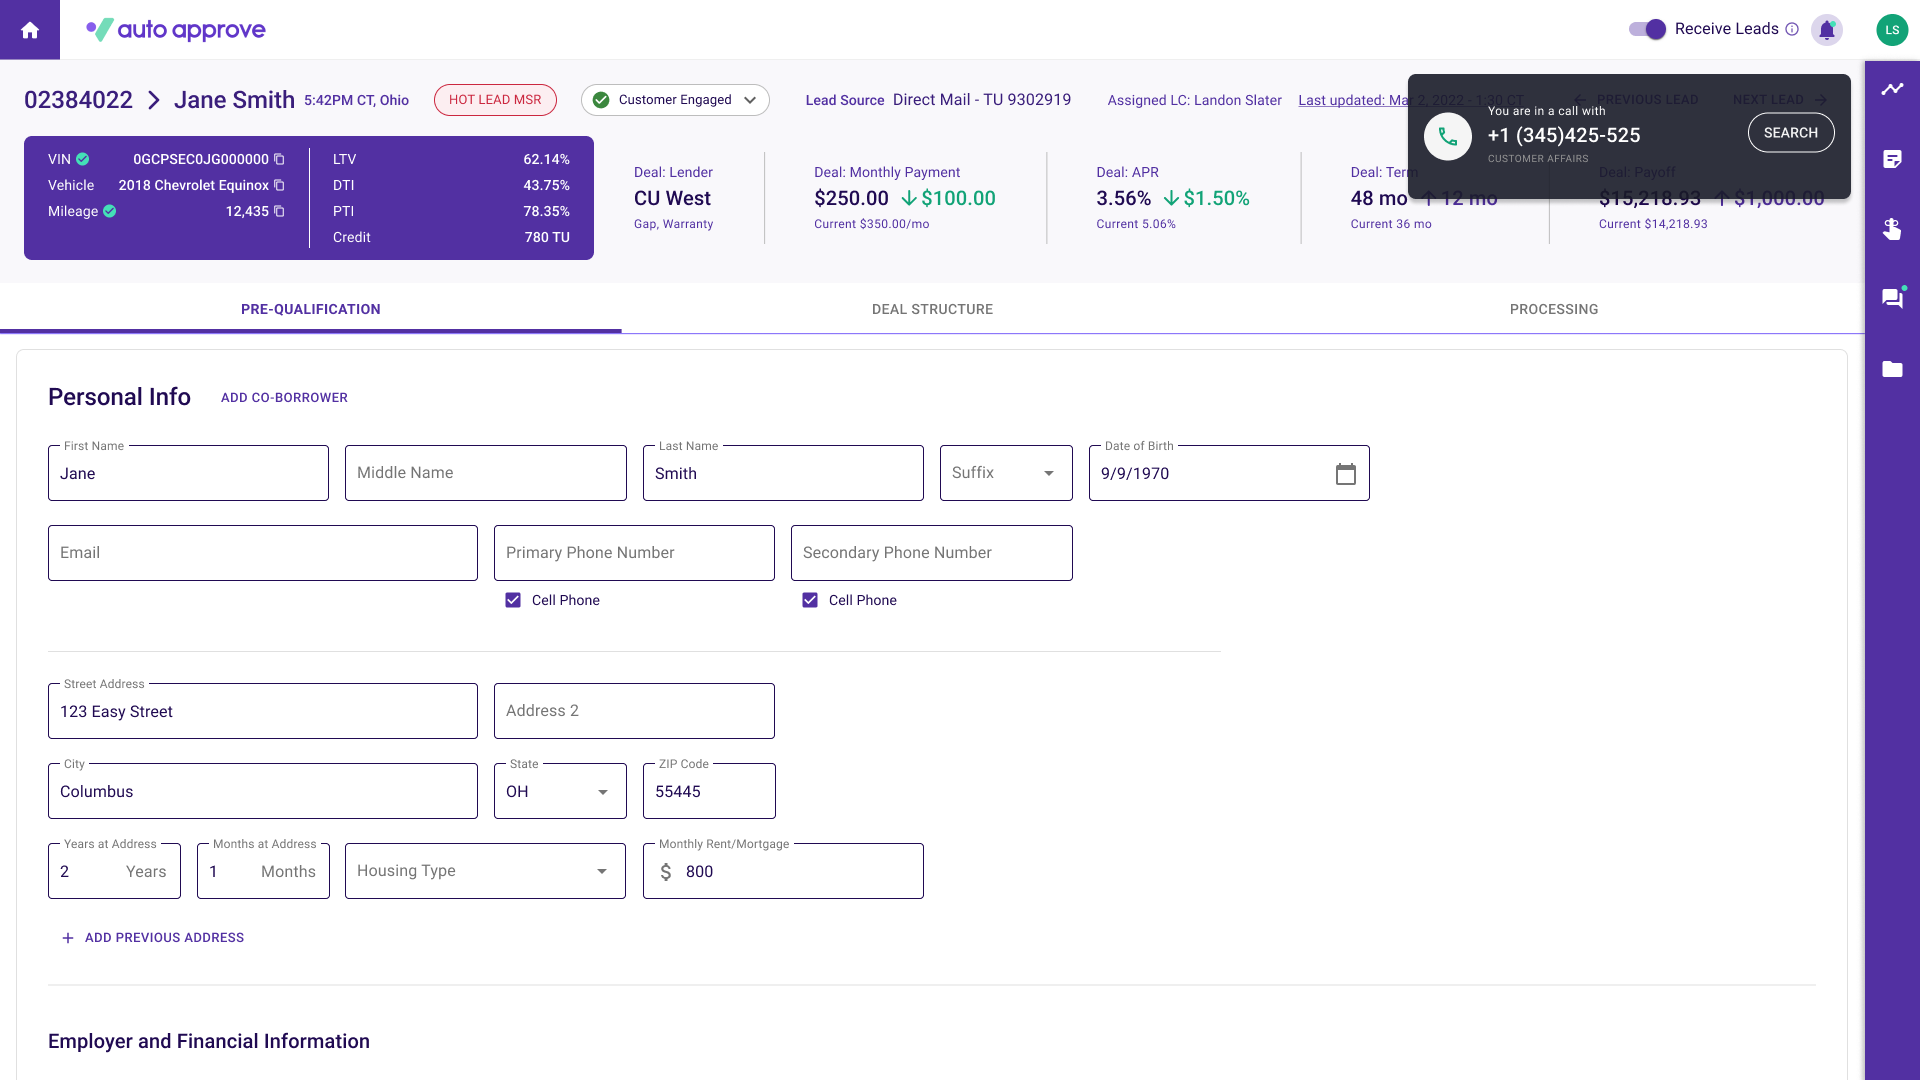This screenshot has width=1920, height=1080.
Task: Click the breadcrumb chevron after lead number
Action: click(154, 100)
